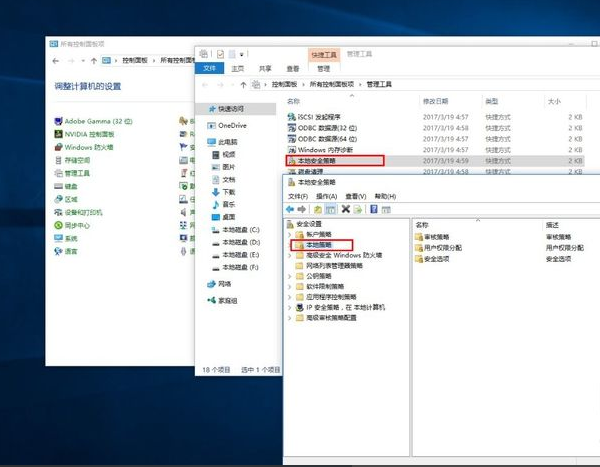Expand the 公钥策略 tree node

click(289, 275)
